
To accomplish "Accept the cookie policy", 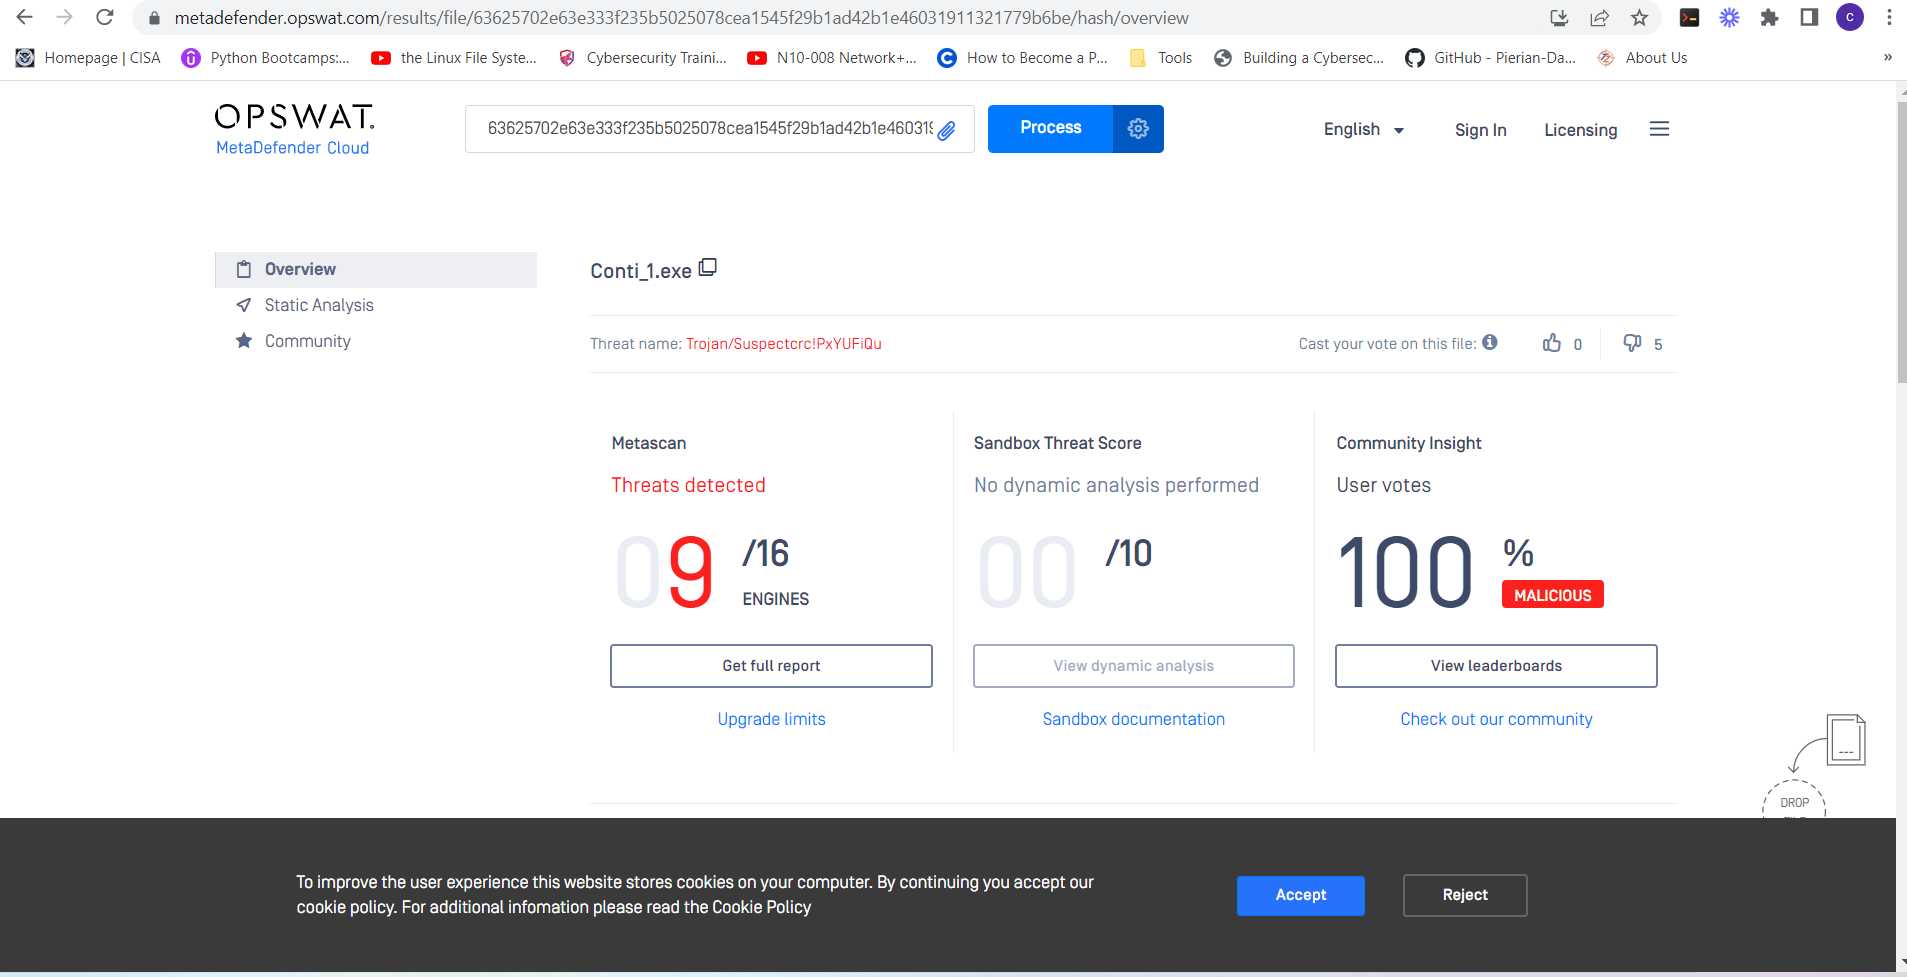I will click(x=1300, y=895).
